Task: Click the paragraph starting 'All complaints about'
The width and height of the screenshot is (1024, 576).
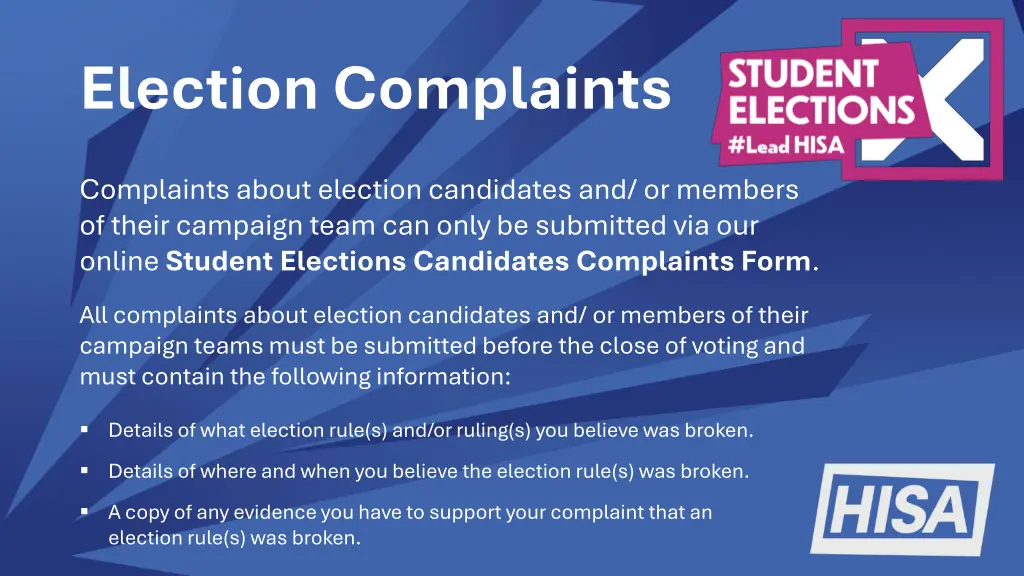Action: click(x=443, y=346)
